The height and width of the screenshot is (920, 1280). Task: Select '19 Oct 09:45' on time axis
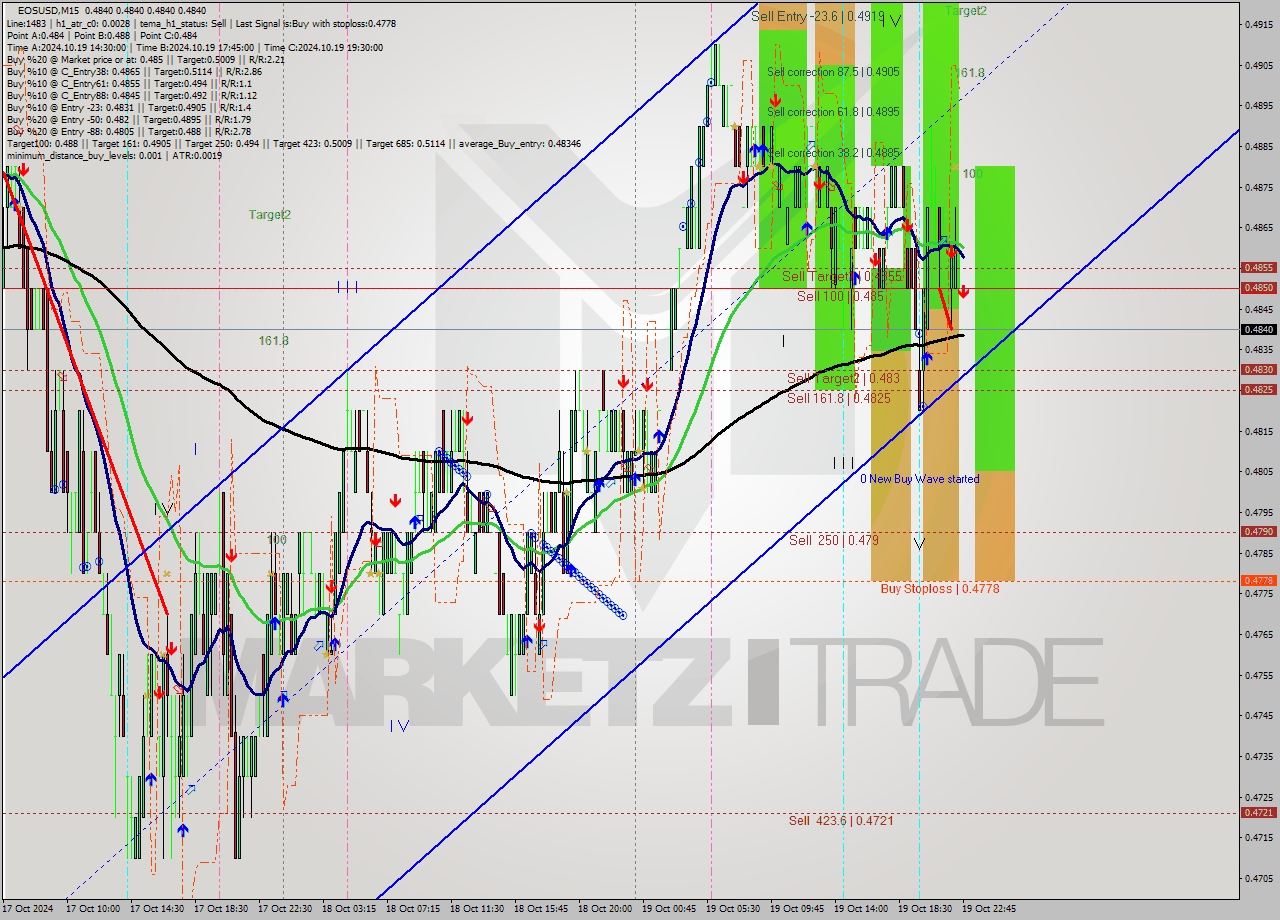pos(796,909)
